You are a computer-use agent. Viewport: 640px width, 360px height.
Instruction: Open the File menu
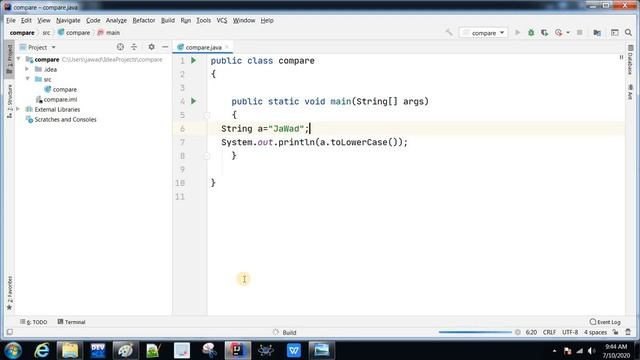[11, 20]
